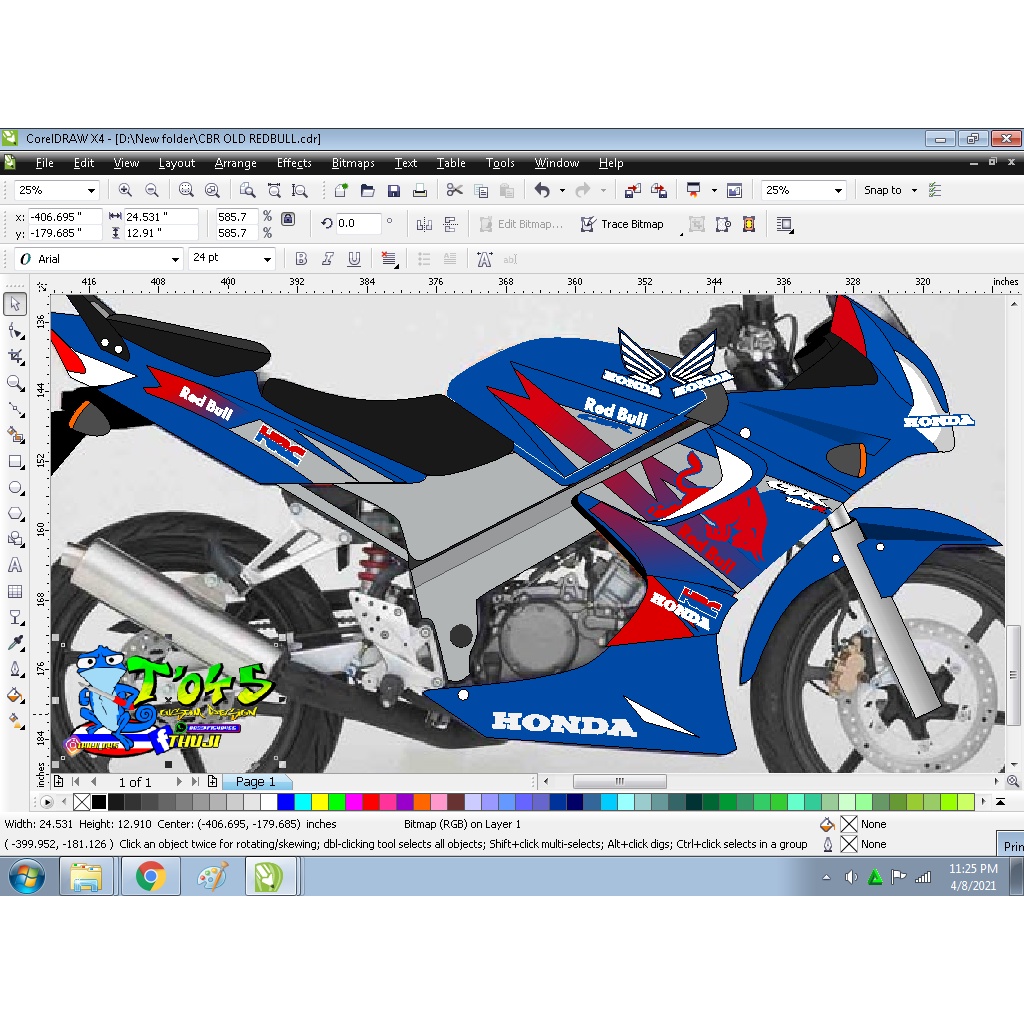Pick the yellow color swatch in palette
1024x1024 pixels.
click(320, 801)
